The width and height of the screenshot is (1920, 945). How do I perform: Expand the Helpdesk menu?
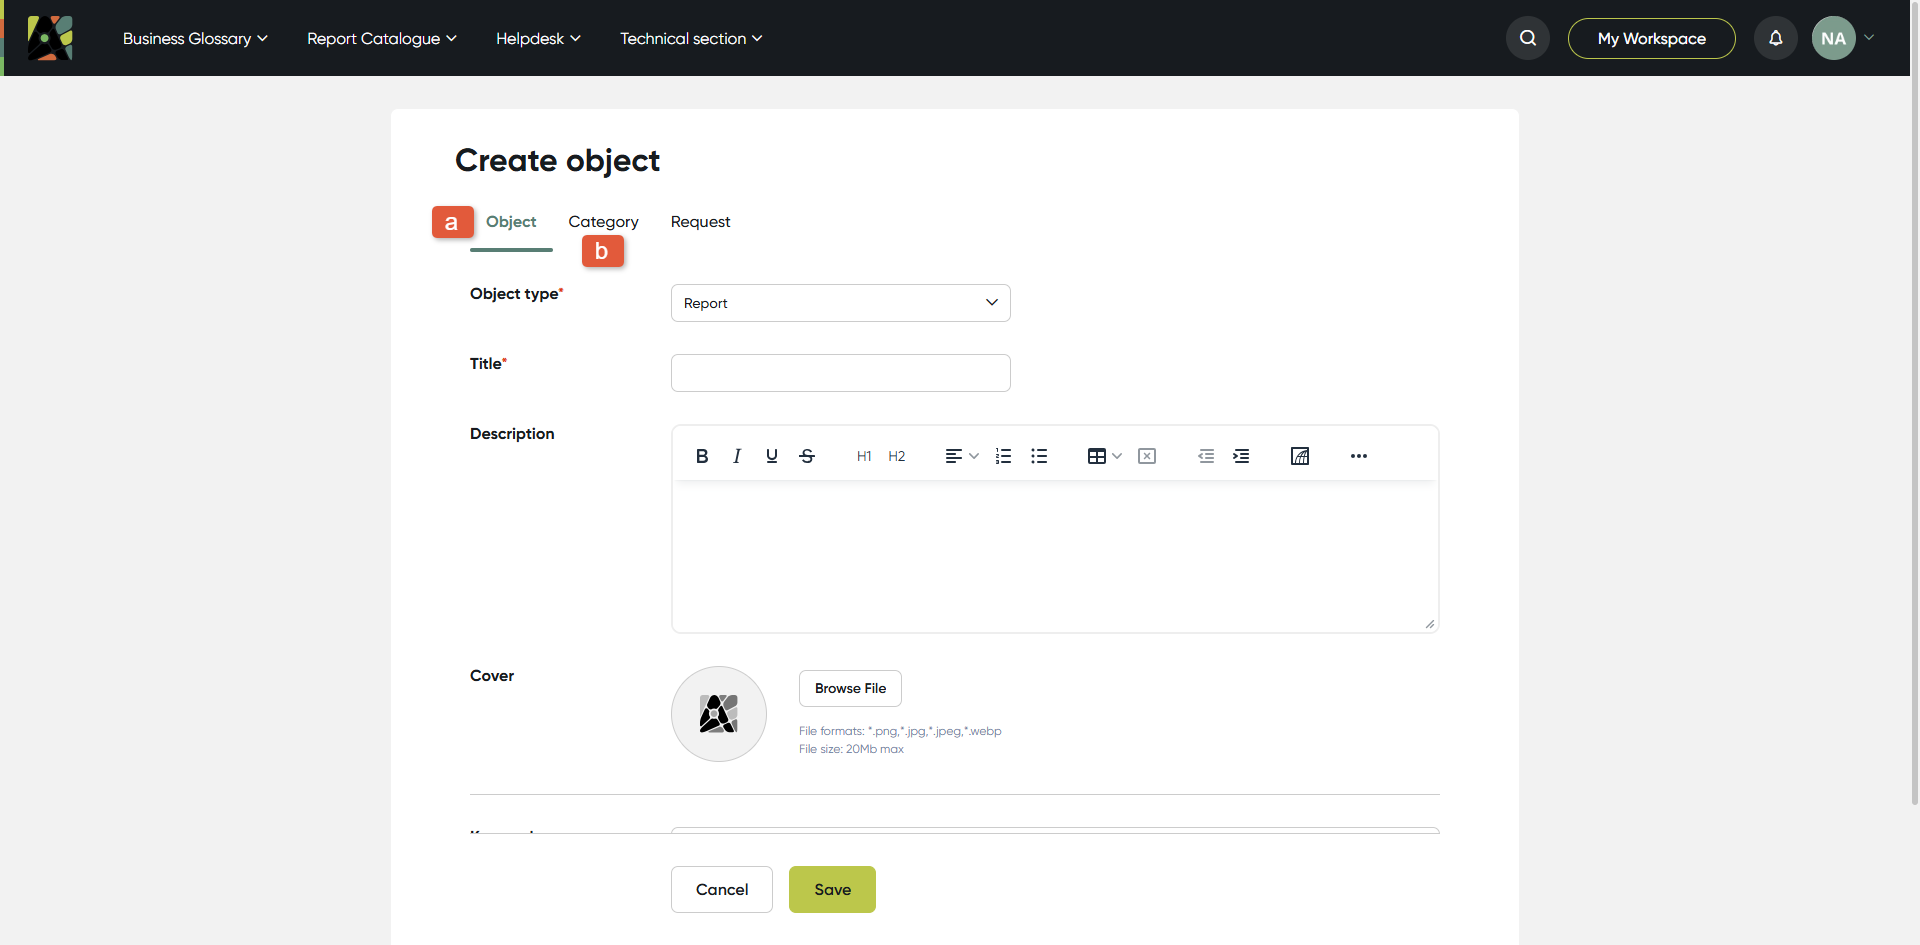tap(538, 38)
